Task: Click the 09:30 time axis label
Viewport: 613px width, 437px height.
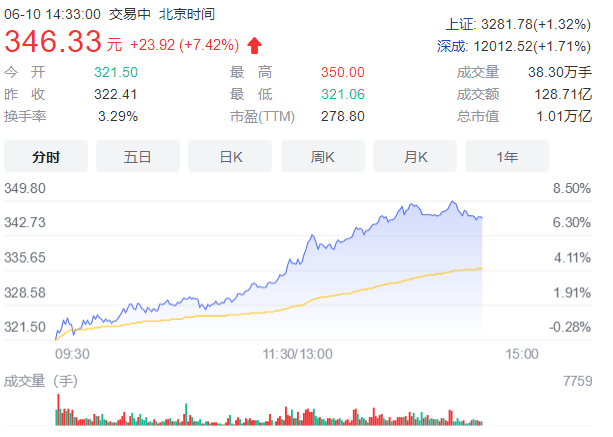Action: [x=72, y=353]
